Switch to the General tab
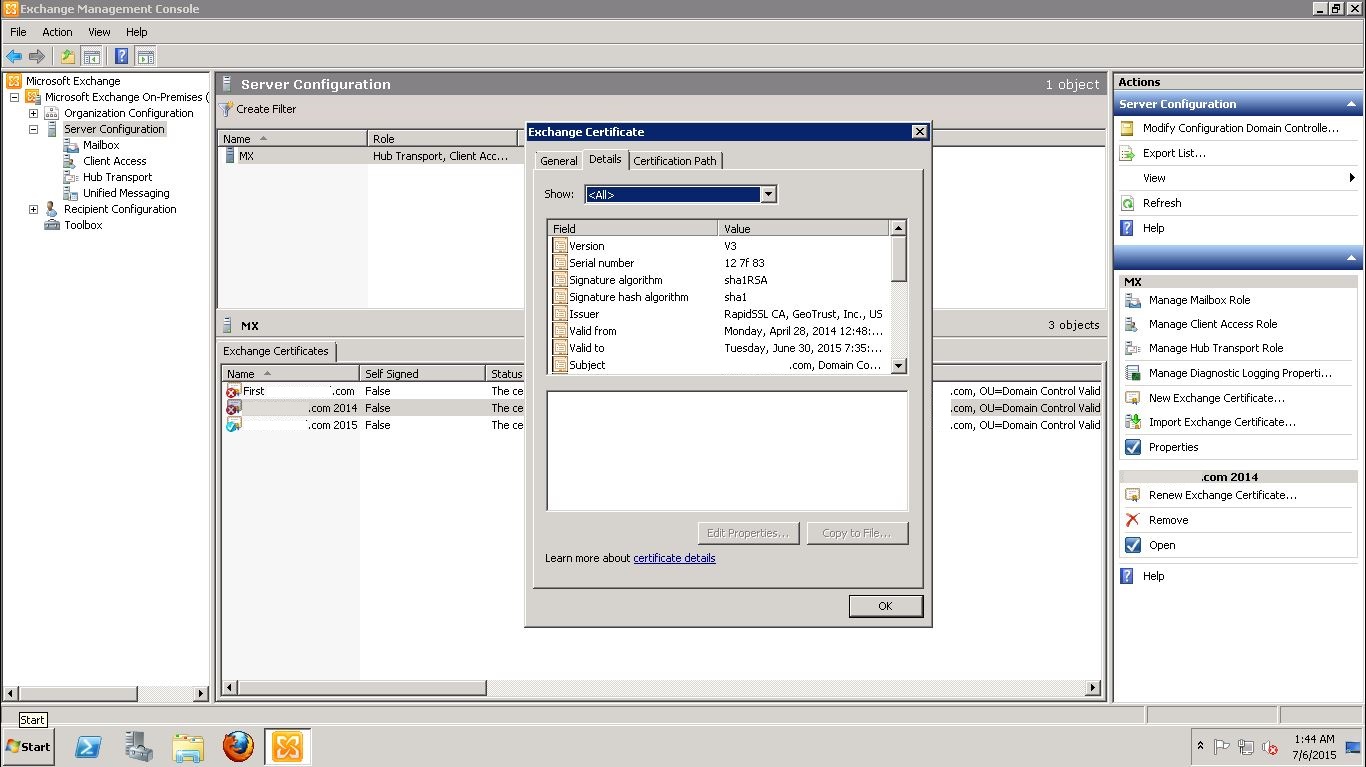The width and height of the screenshot is (1366, 767). point(558,161)
